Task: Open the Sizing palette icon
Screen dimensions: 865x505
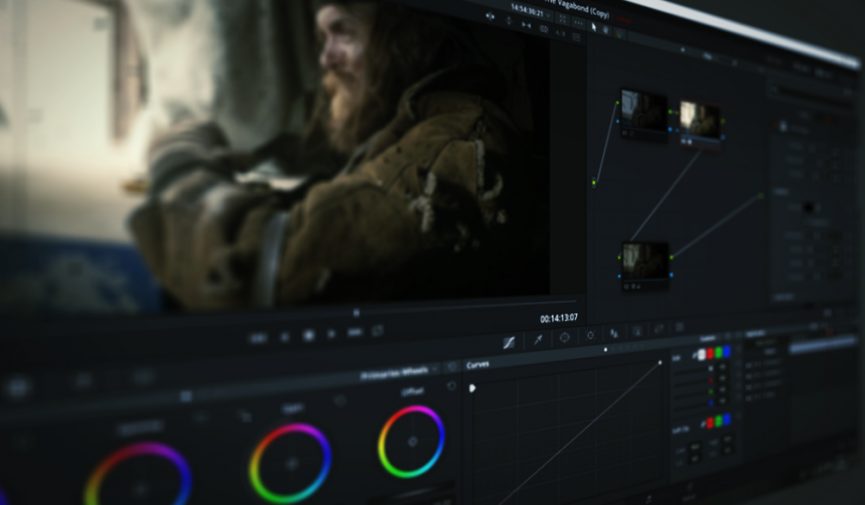Action: [x=659, y=329]
